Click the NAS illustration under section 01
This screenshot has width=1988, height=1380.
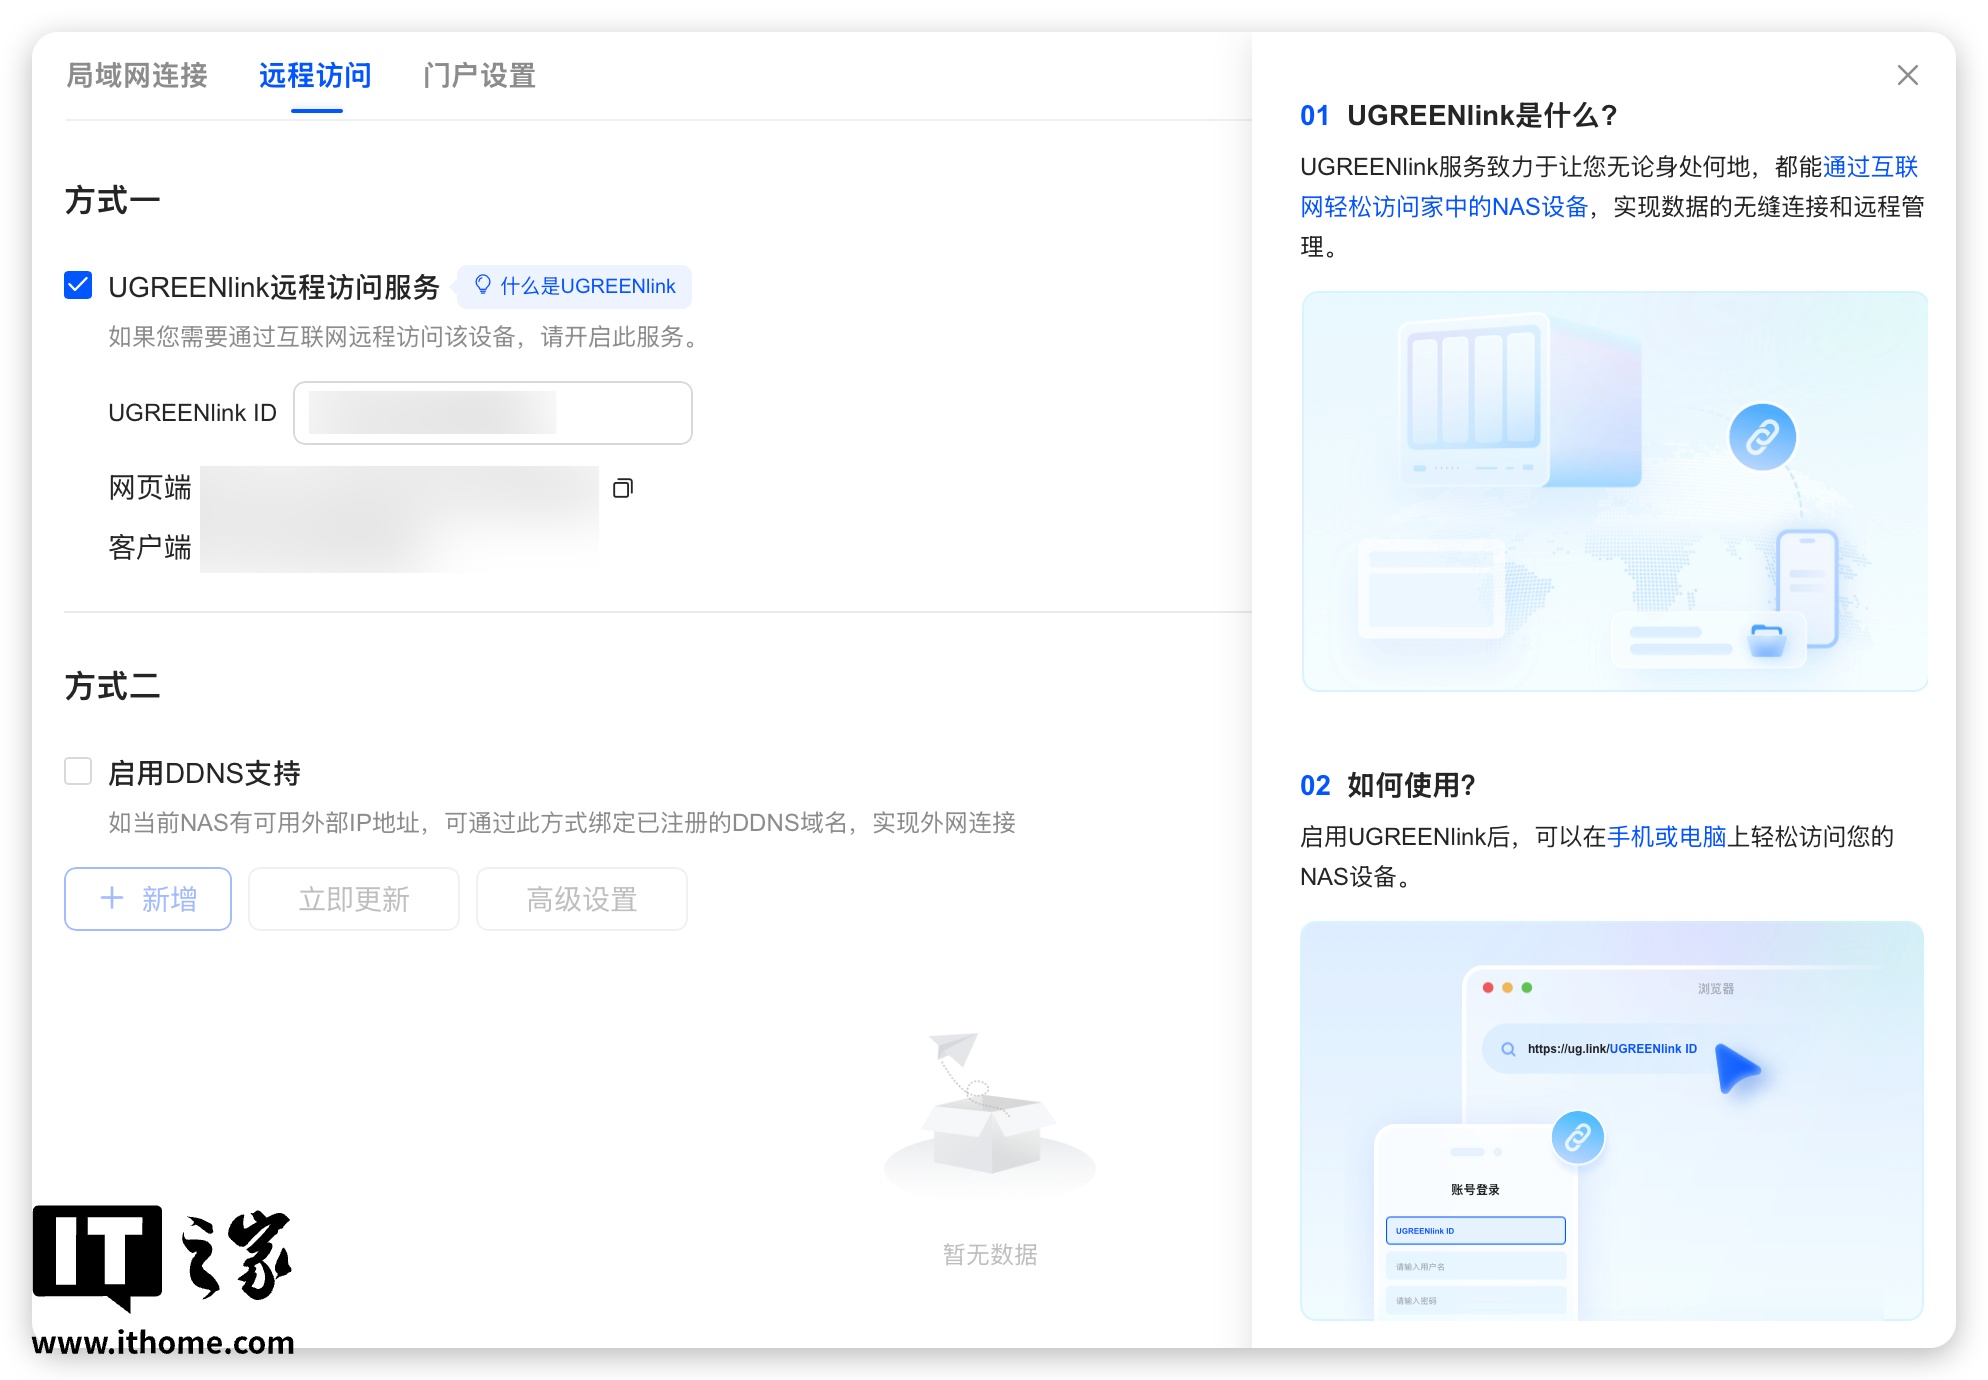point(1615,491)
